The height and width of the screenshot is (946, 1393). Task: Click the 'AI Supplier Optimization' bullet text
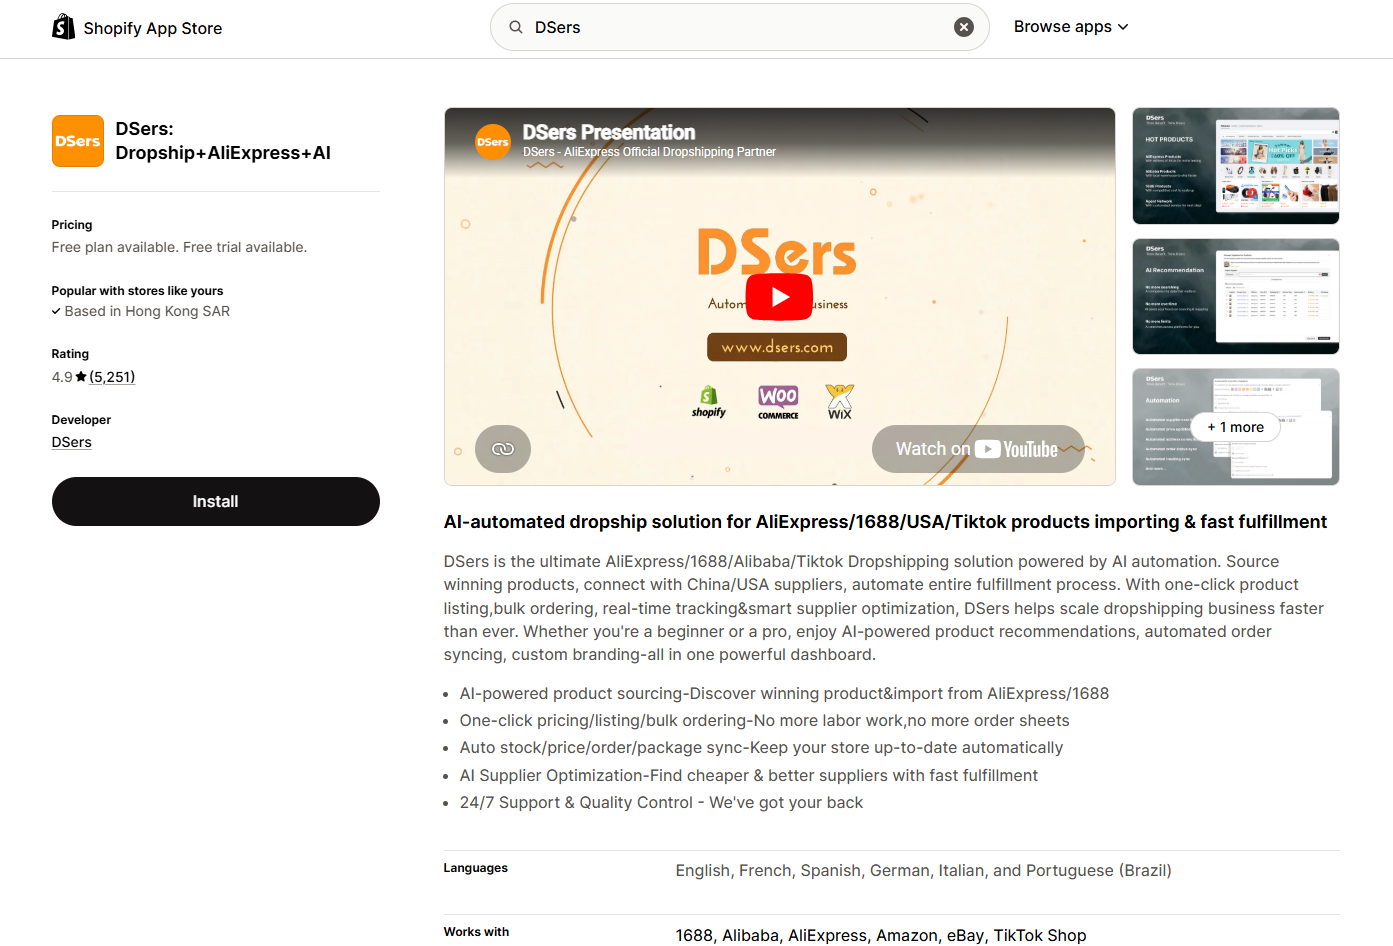(x=749, y=775)
